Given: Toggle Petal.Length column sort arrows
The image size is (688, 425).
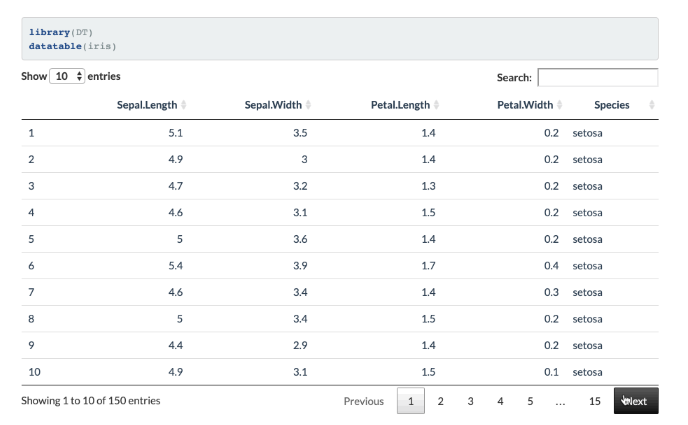Looking at the screenshot, I should [x=436, y=105].
